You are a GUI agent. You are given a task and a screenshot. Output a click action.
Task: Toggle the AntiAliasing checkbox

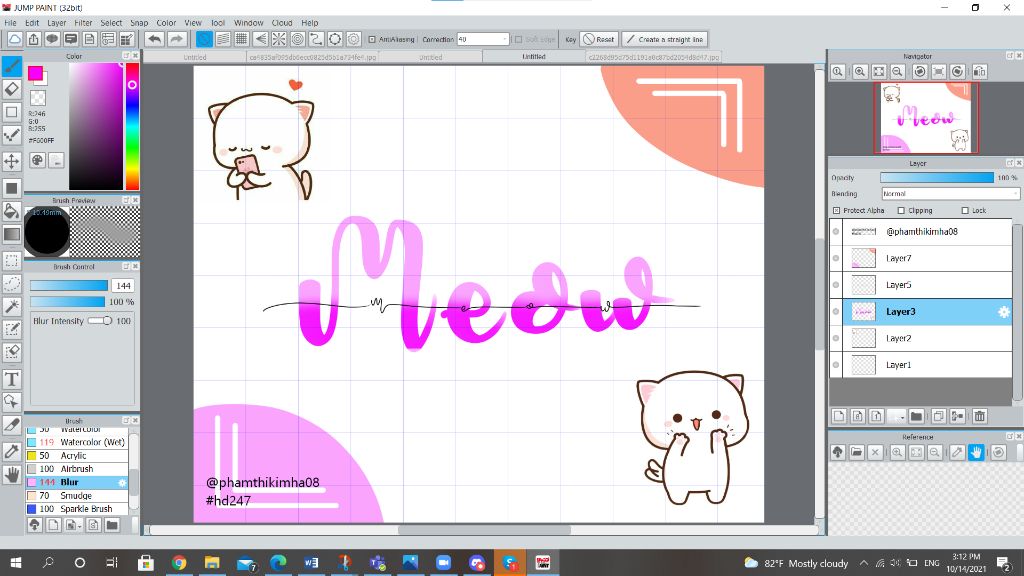click(372, 39)
